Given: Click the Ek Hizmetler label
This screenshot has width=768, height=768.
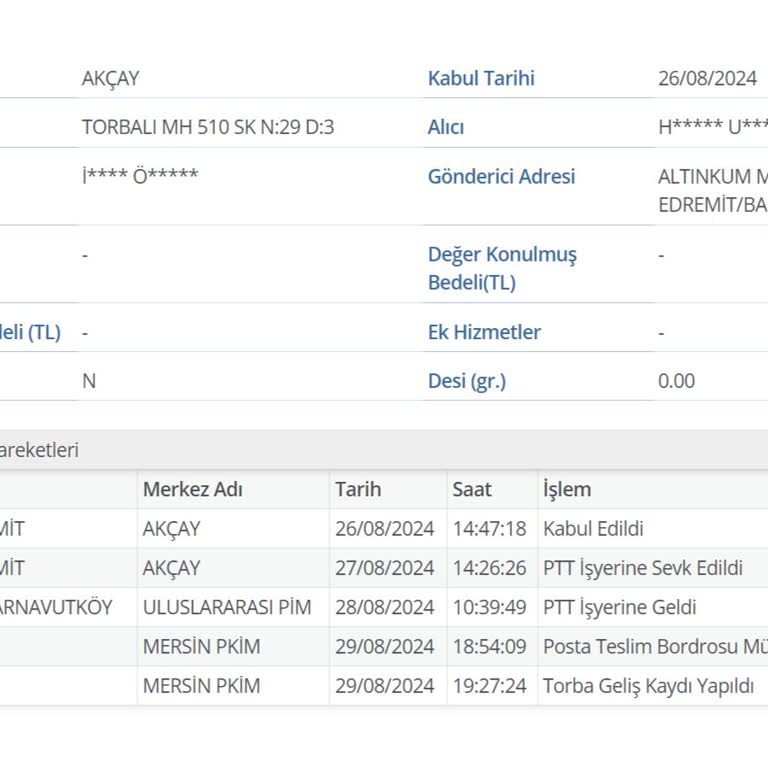Looking at the screenshot, I should click(x=484, y=332).
